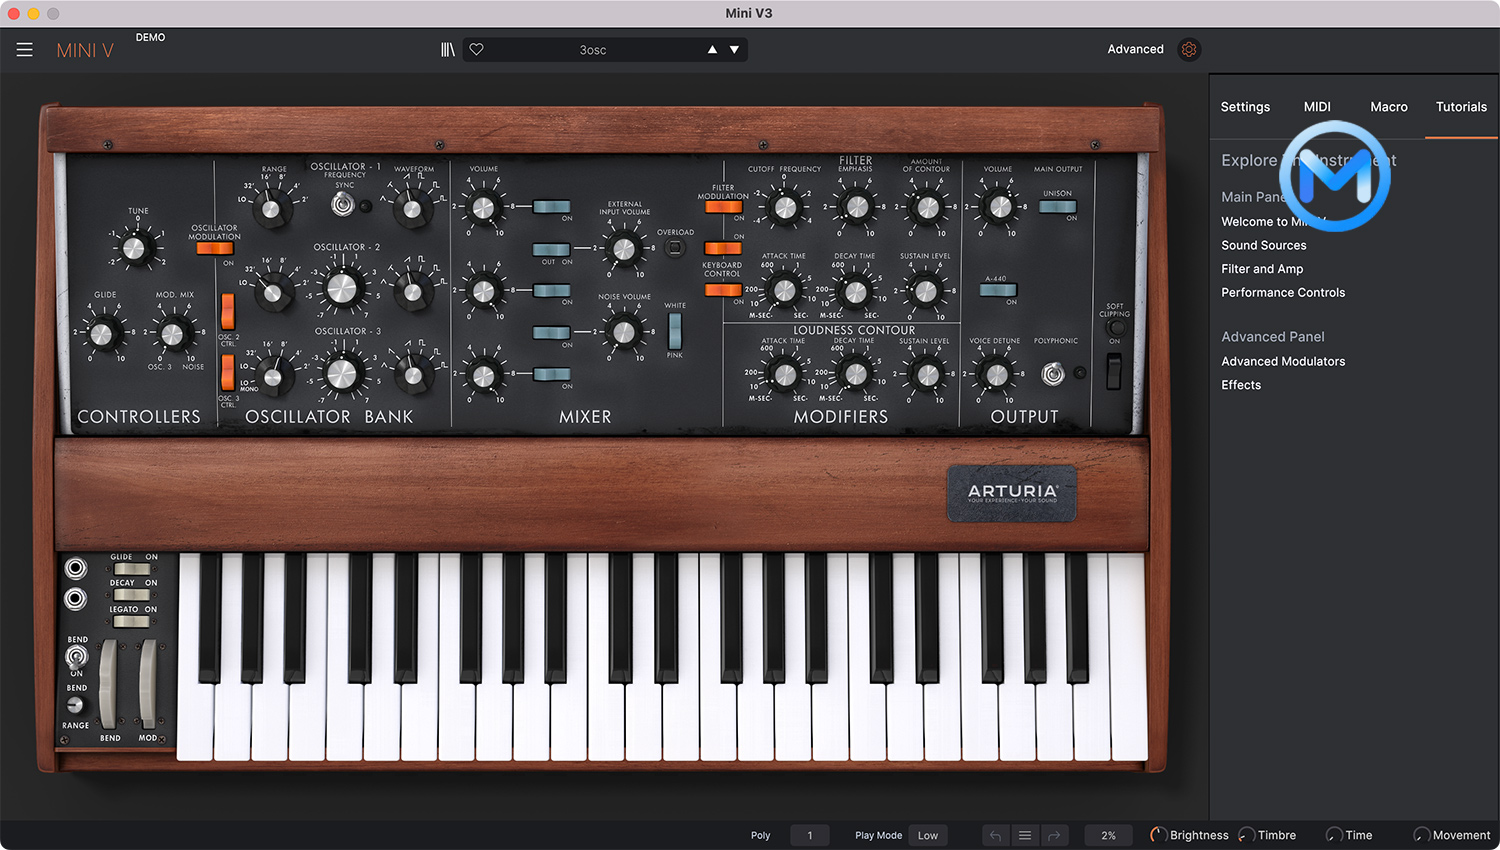This screenshot has height=850, width=1500.
Task: Open the hamburger main menu
Action: point(25,49)
